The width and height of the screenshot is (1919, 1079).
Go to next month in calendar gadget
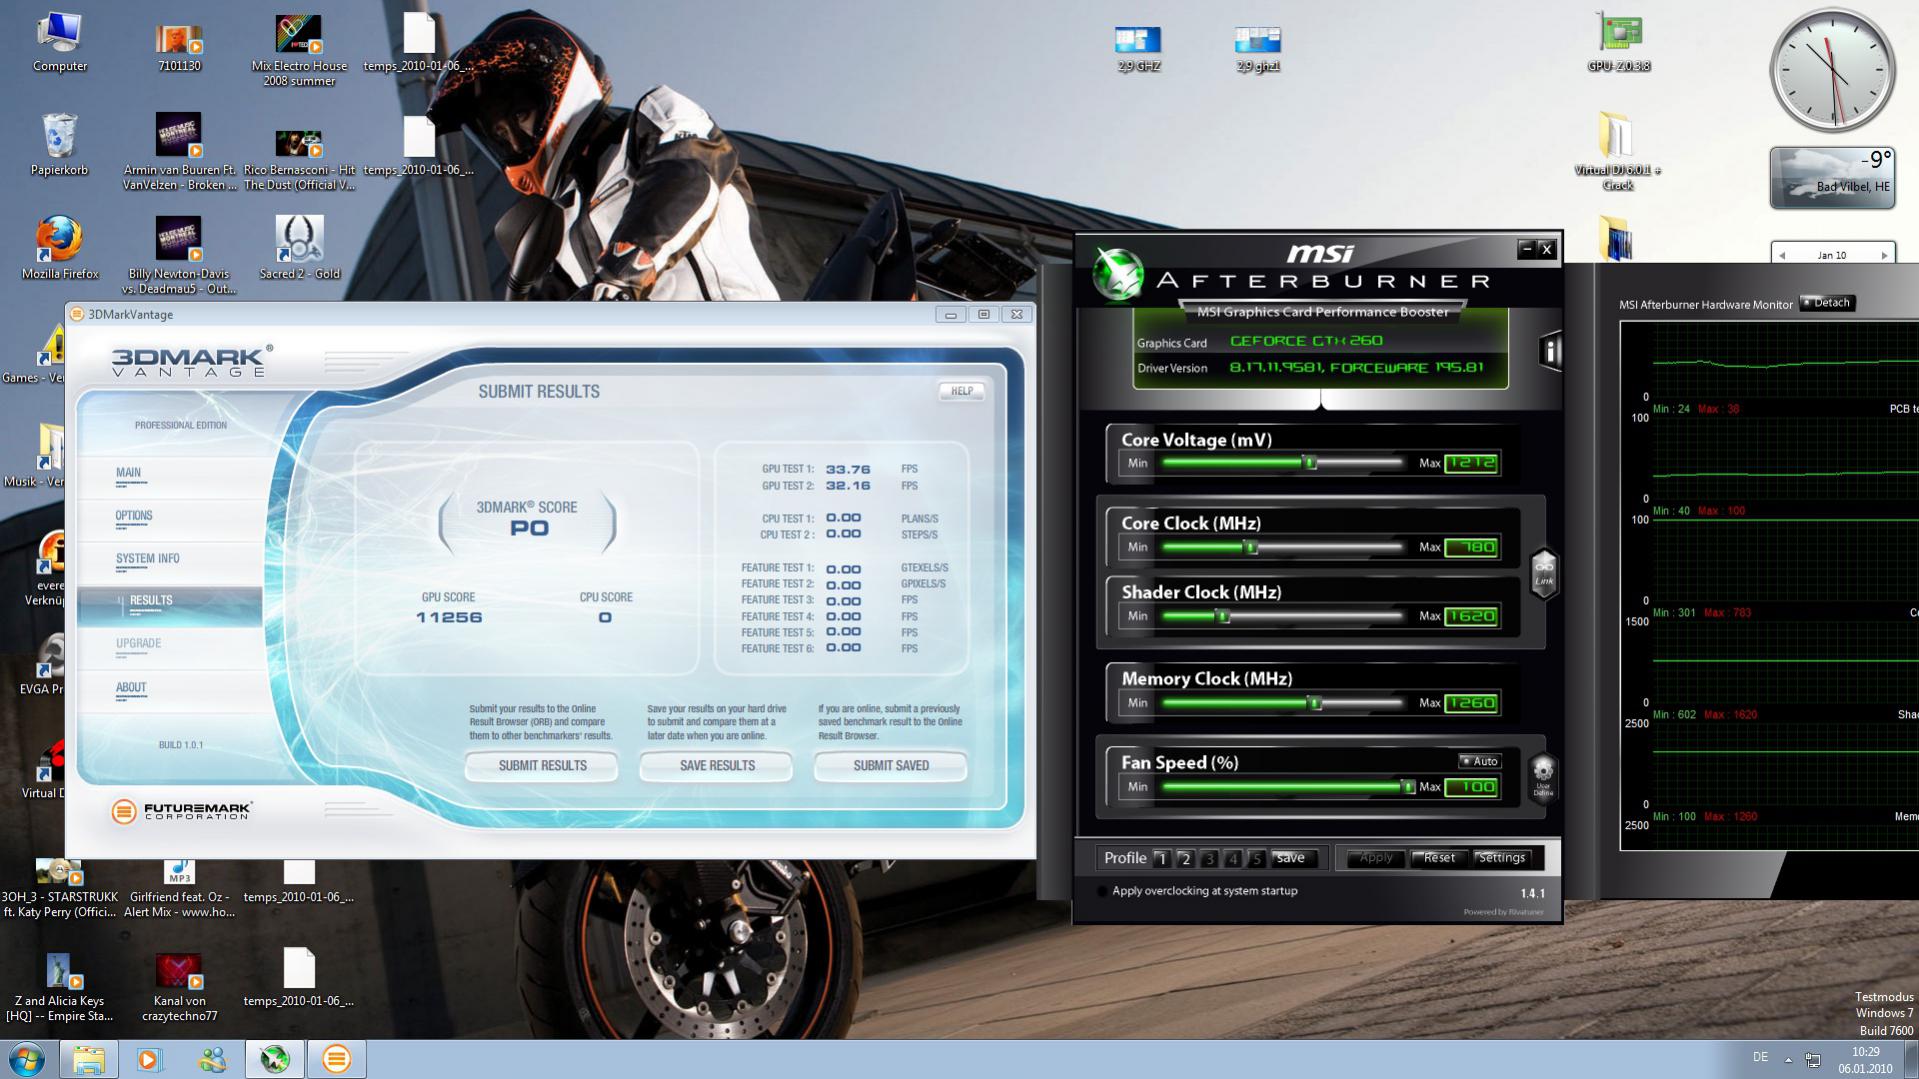point(1884,255)
